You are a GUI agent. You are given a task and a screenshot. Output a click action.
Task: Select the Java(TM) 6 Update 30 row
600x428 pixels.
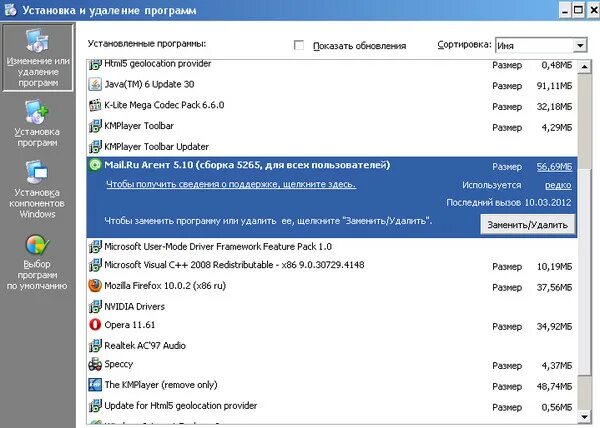332,85
